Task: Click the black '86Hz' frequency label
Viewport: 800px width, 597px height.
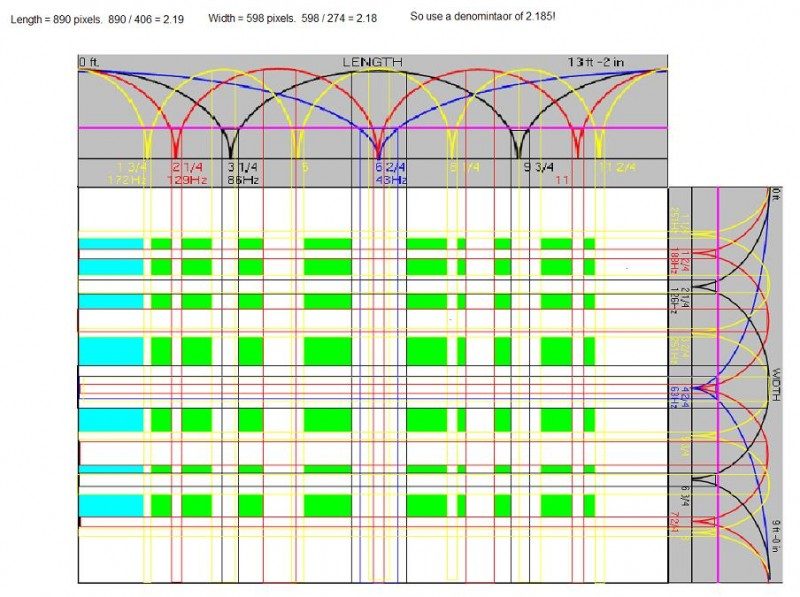Action: pyautogui.click(x=243, y=180)
